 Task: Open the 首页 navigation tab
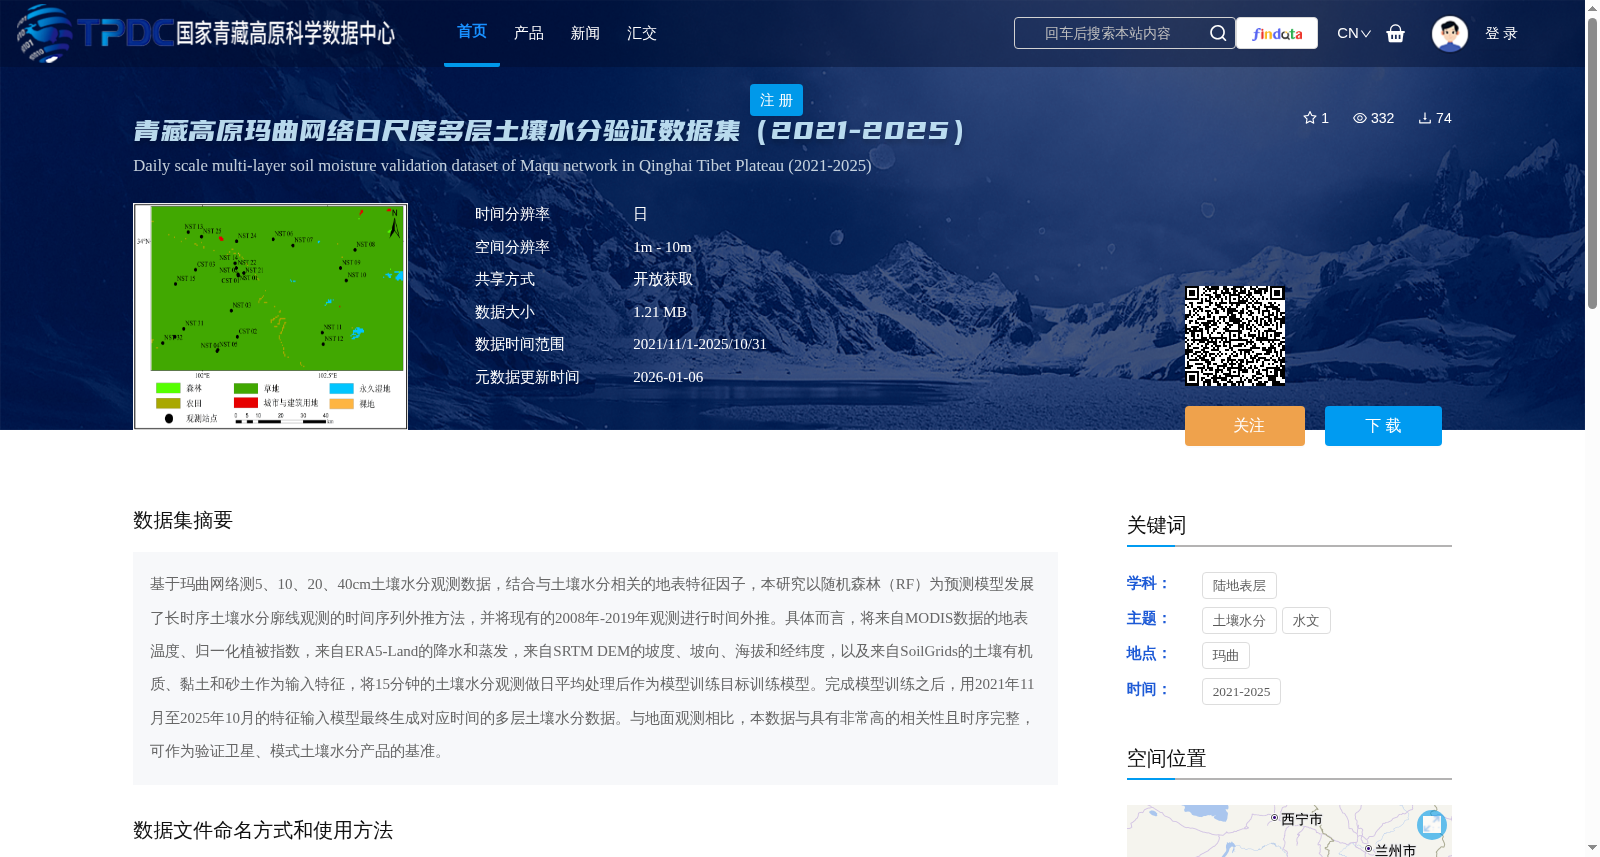(x=472, y=32)
